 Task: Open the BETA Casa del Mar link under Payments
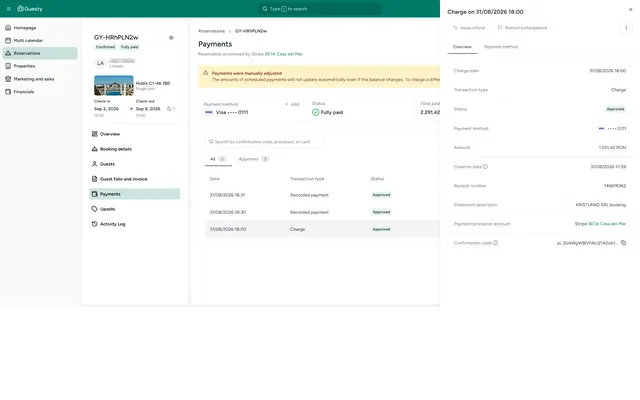[x=284, y=54]
